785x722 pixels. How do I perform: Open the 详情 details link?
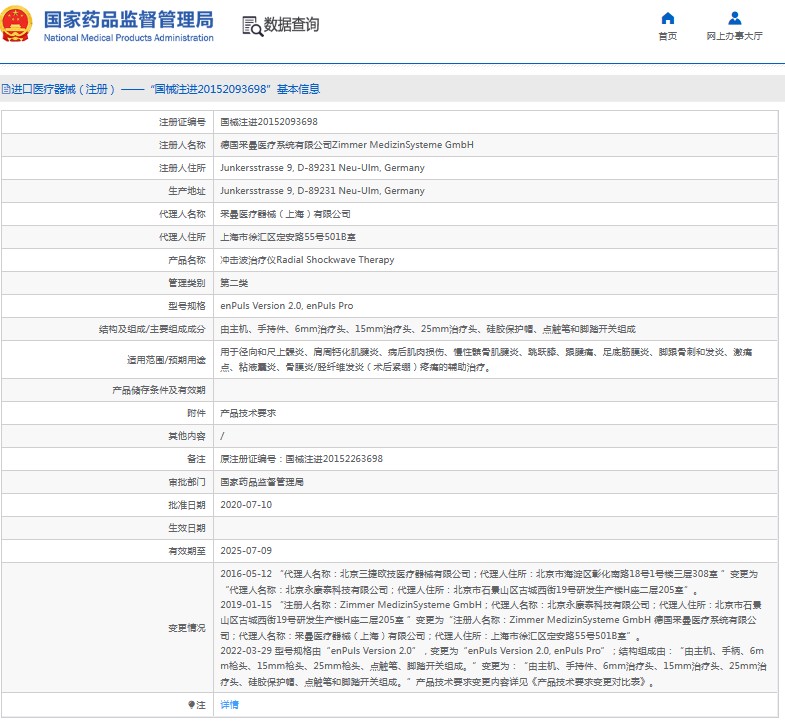click(x=229, y=705)
